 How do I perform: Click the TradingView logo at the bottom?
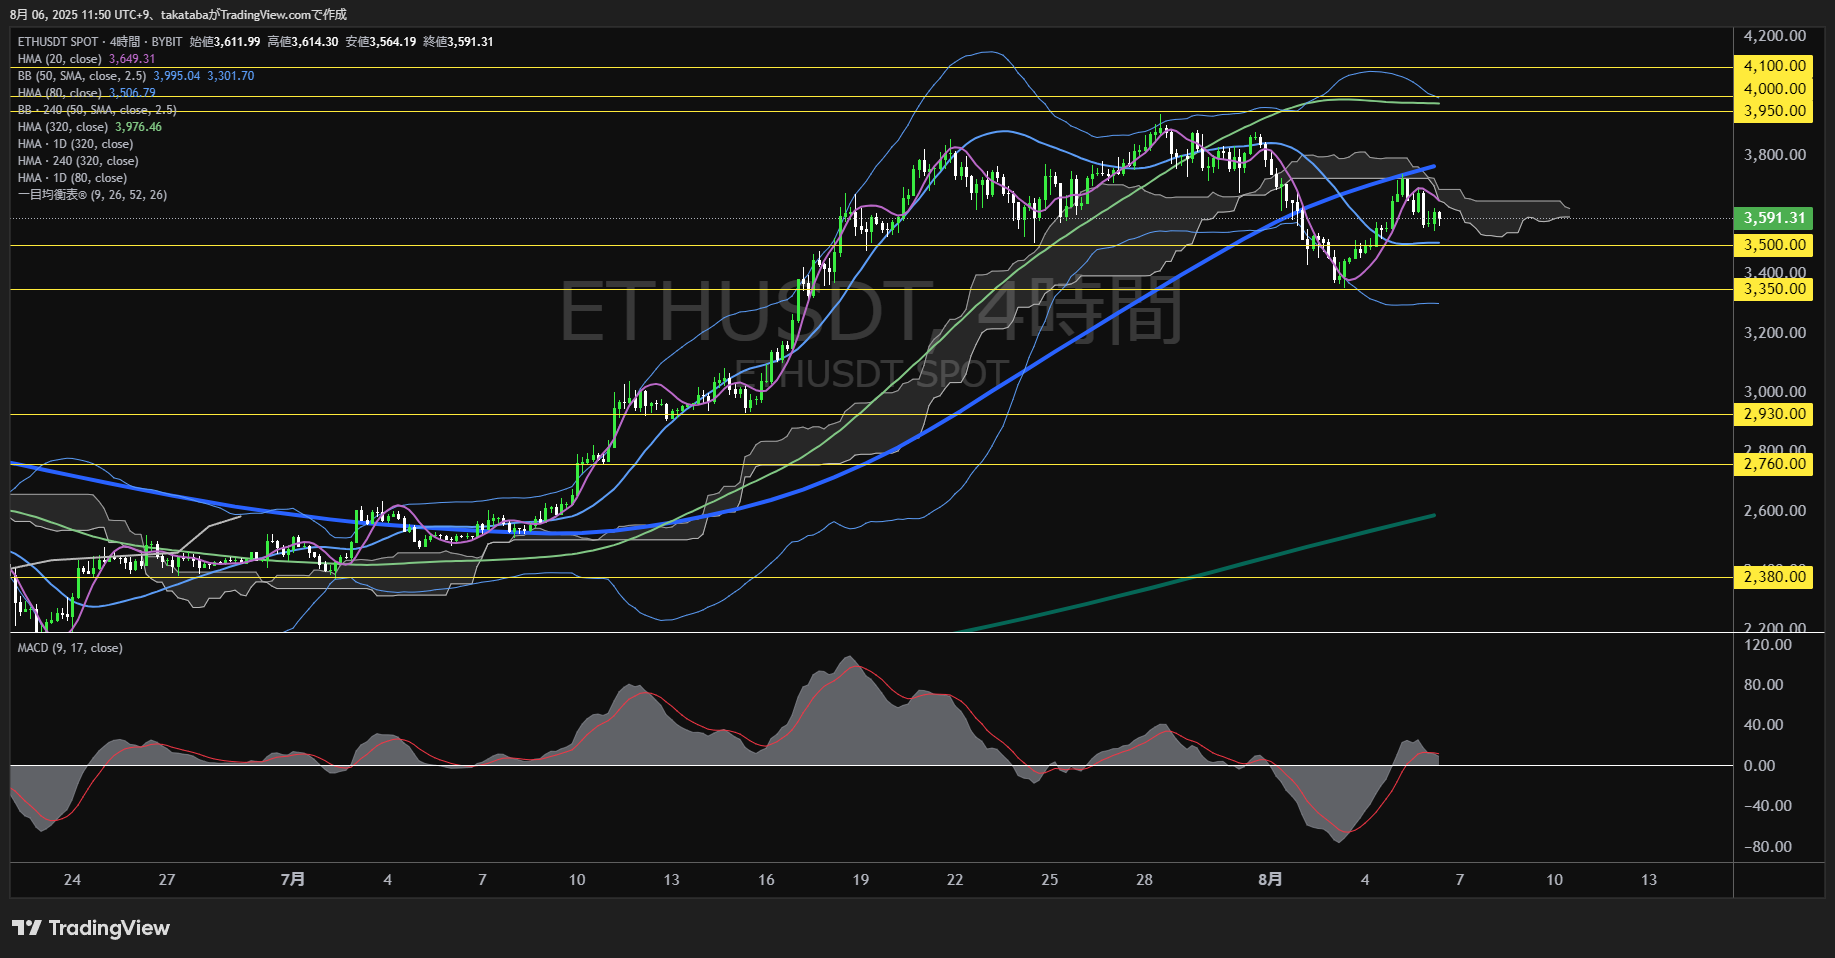coord(91,928)
